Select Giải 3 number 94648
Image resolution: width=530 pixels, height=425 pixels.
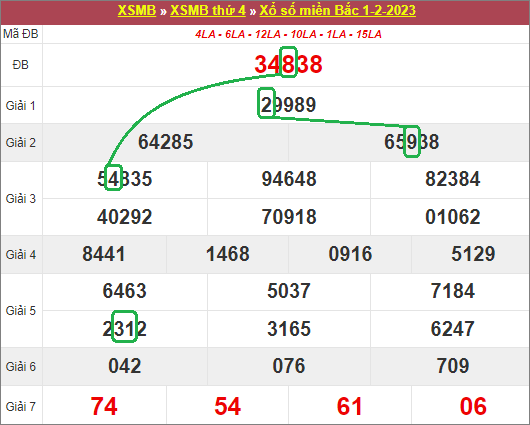(289, 179)
